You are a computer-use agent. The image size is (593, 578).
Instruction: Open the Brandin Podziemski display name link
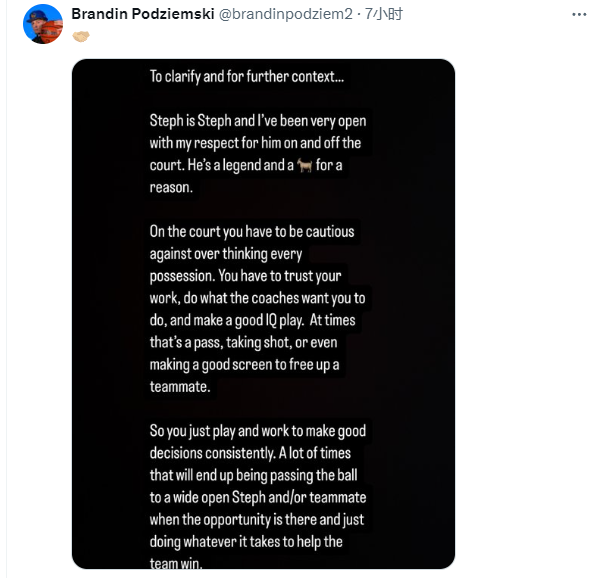[143, 14]
